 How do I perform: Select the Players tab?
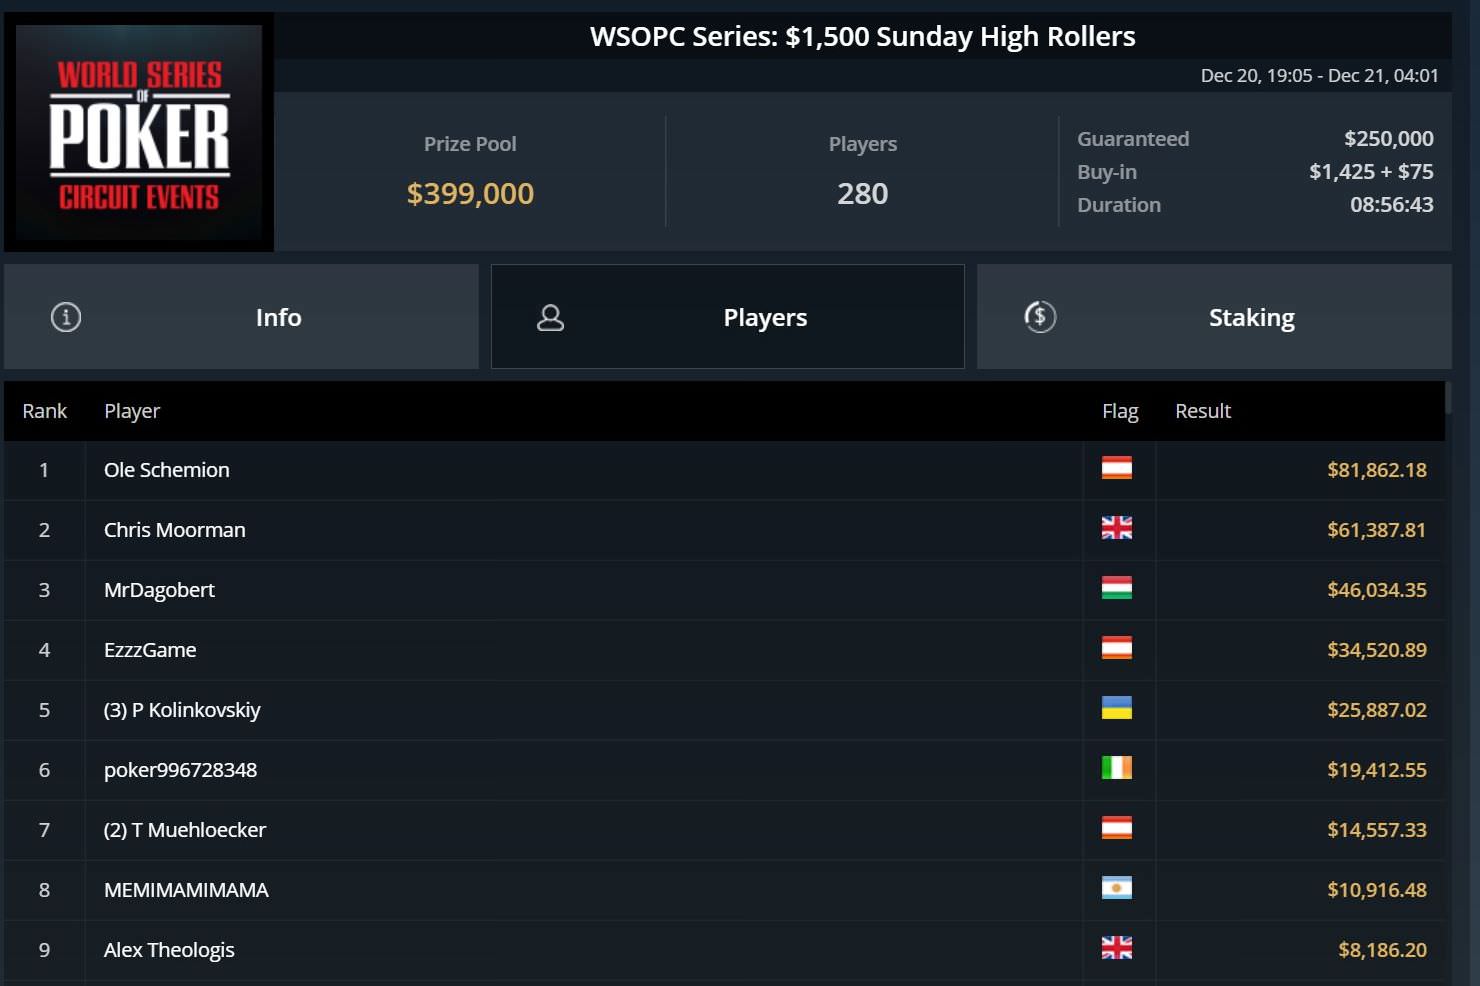click(728, 317)
